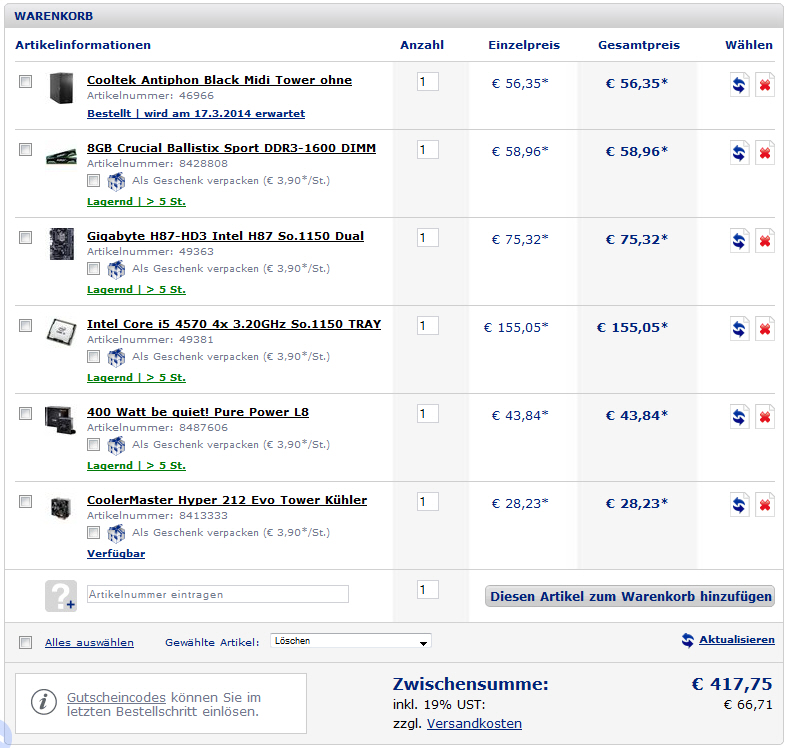Click gift box icon under CoolerMaster Hyper 212
Image resolution: width=788 pixels, height=748 pixels.
[x=116, y=533]
